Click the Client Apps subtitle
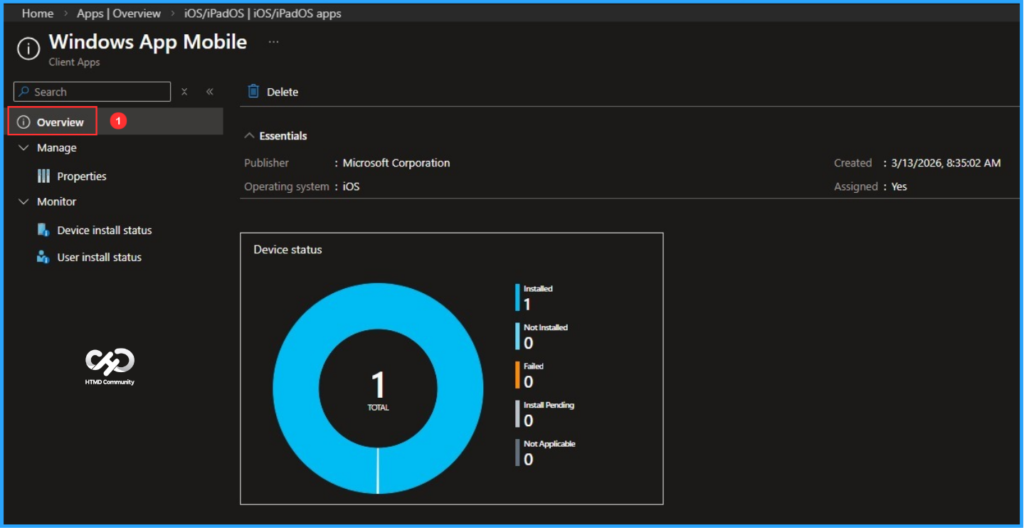1024x528 pixels. [x=74, y=63]
